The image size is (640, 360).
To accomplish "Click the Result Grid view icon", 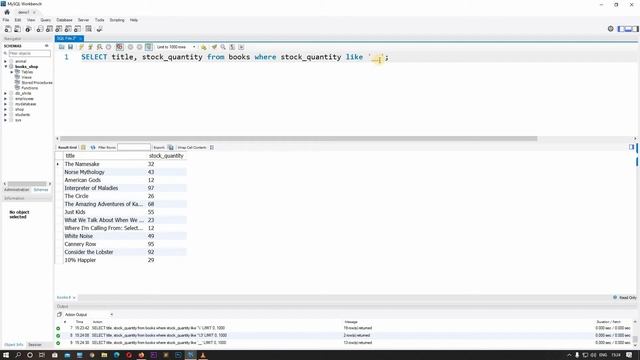I will pos(83,147).
